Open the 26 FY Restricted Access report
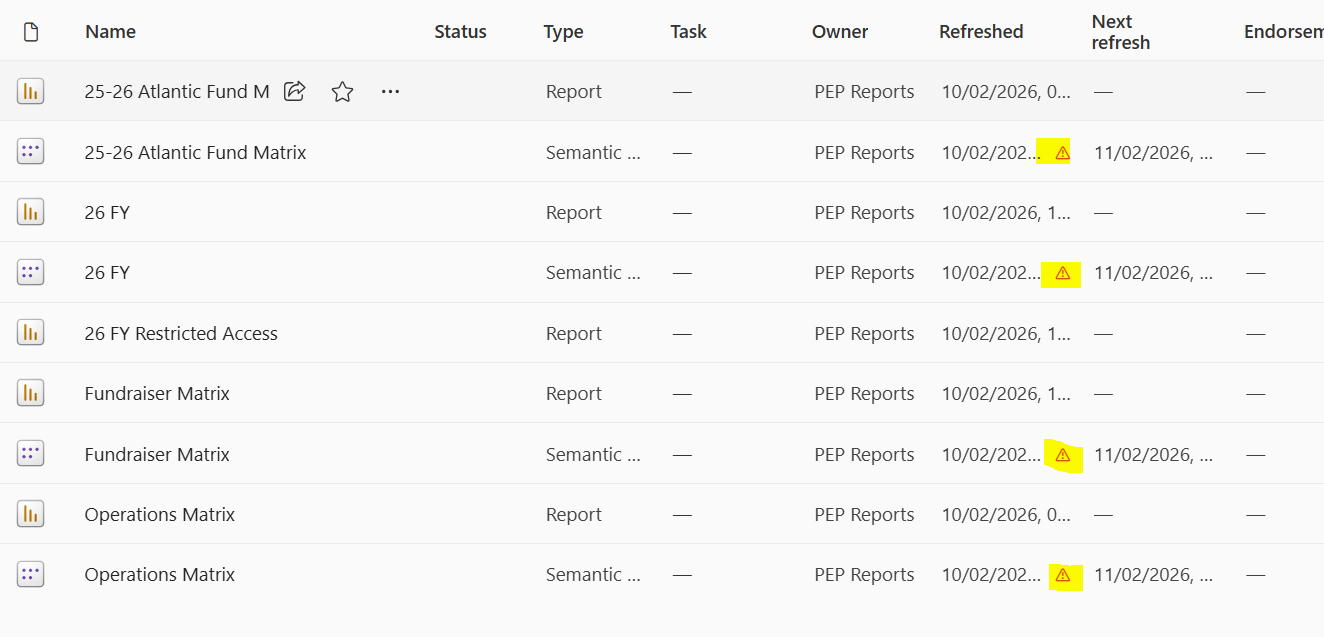 [181, 334]
